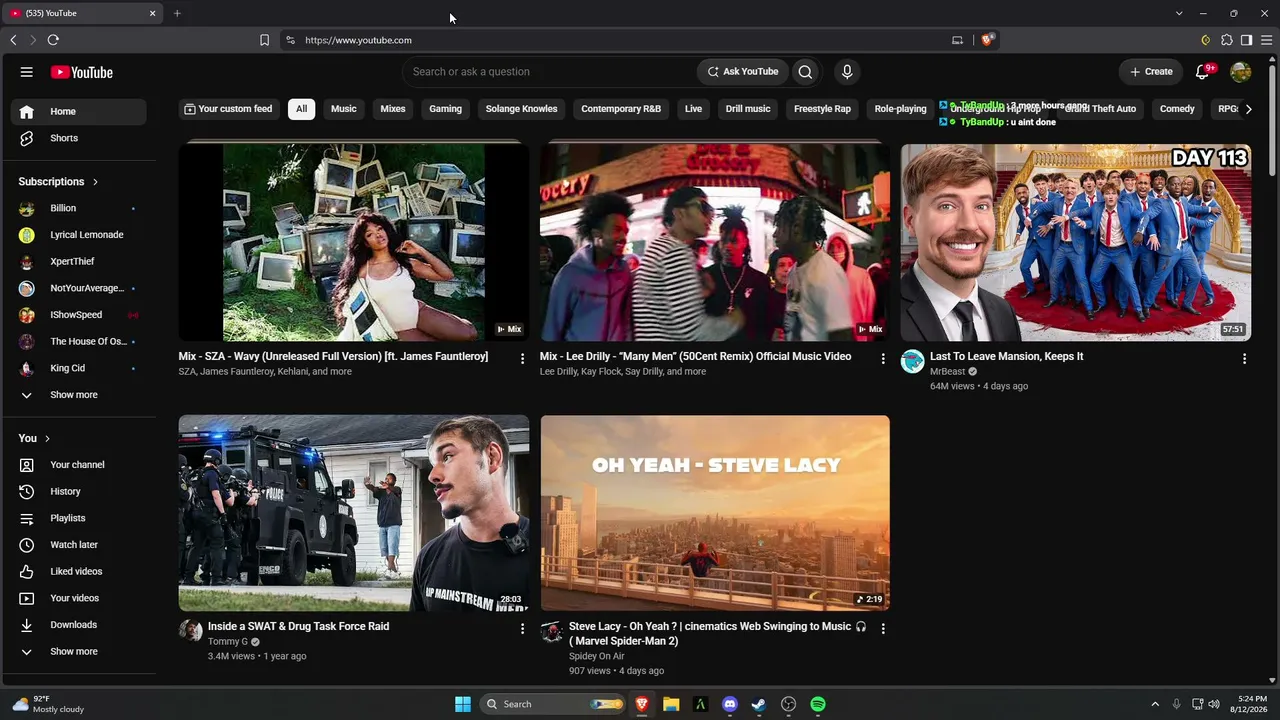This screenshot has width=1280, height=720.
Task: Play the MrBeast DAY 113 thumbnail
Action: tap(1076, 242)
